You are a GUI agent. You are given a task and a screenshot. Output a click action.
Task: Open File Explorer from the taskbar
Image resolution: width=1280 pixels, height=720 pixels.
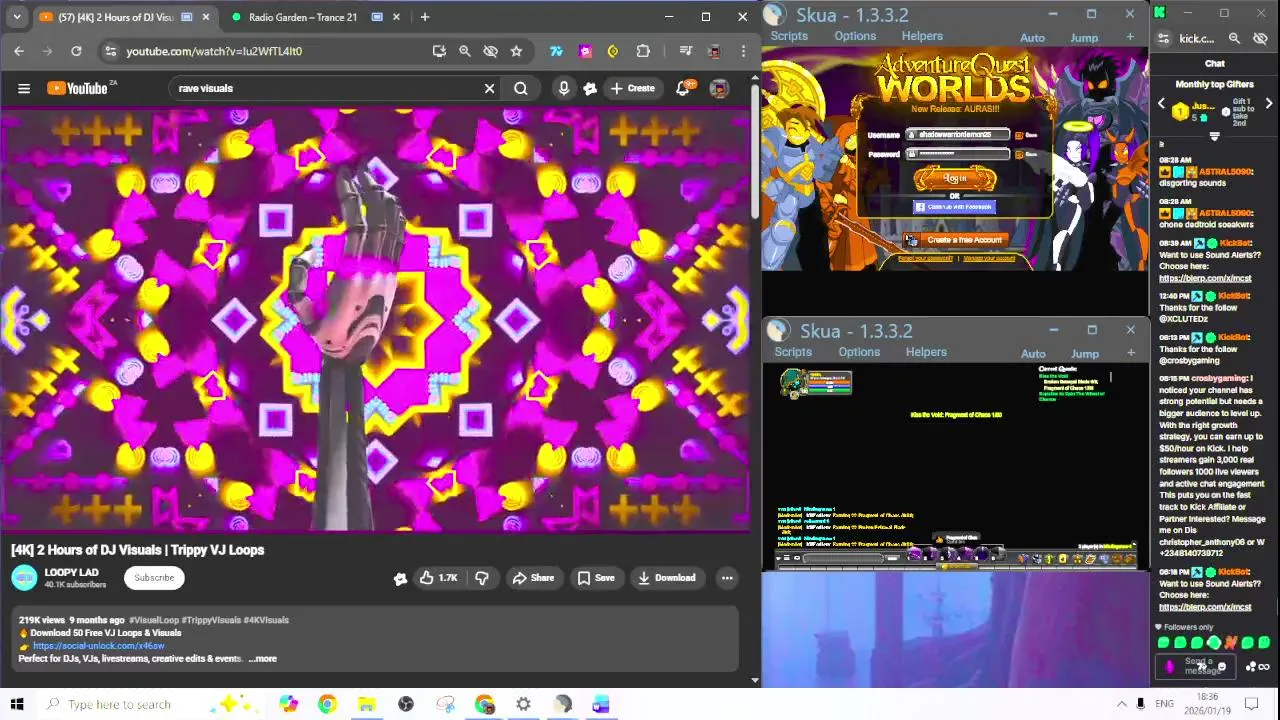coord(366,704)
